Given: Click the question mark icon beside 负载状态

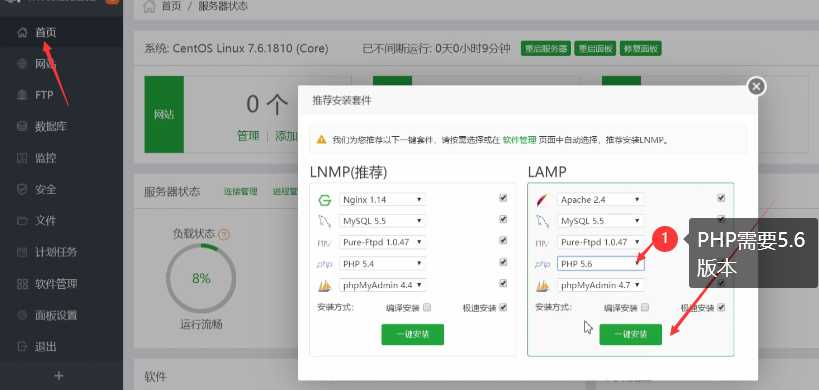Looking at the screenshot, I should point(224,234).
